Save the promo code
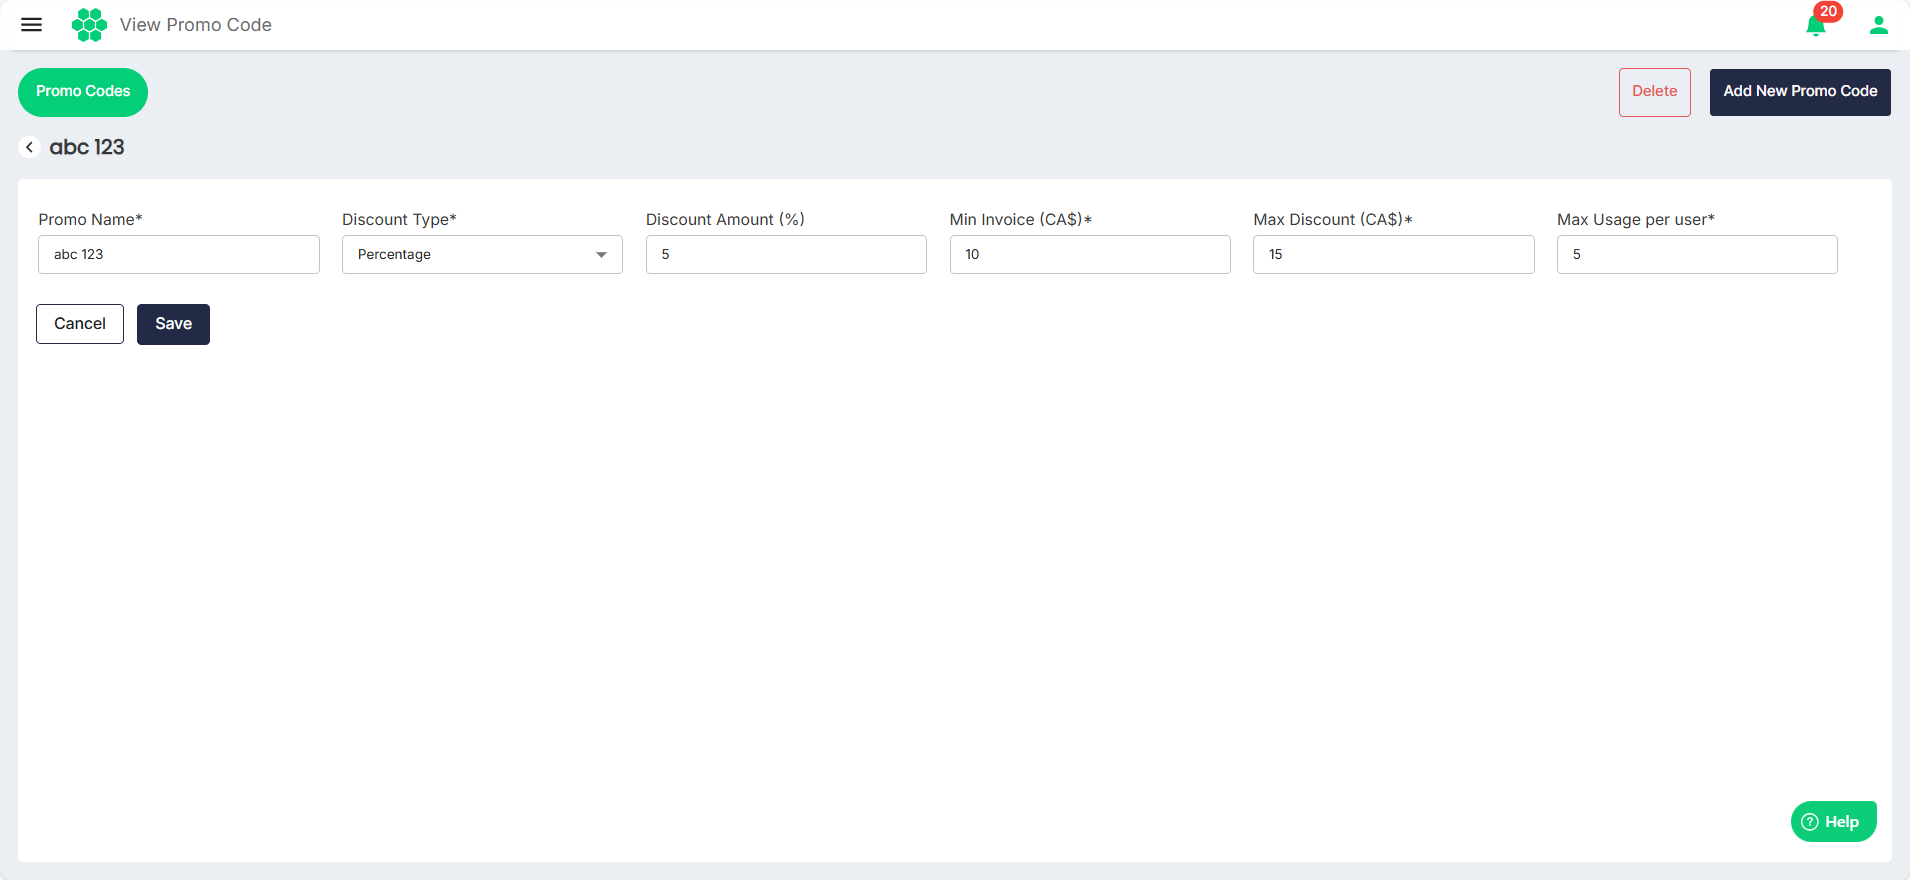Image resolution: width=1910 pixels, height=880 pixels. 173,324
